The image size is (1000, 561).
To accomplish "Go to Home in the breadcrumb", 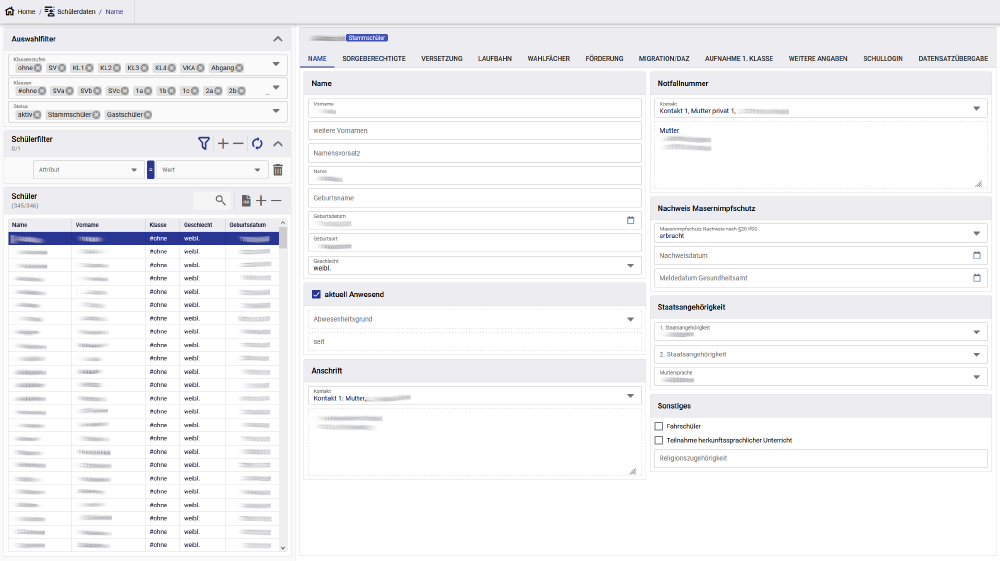I will click(x=20, y=11).
